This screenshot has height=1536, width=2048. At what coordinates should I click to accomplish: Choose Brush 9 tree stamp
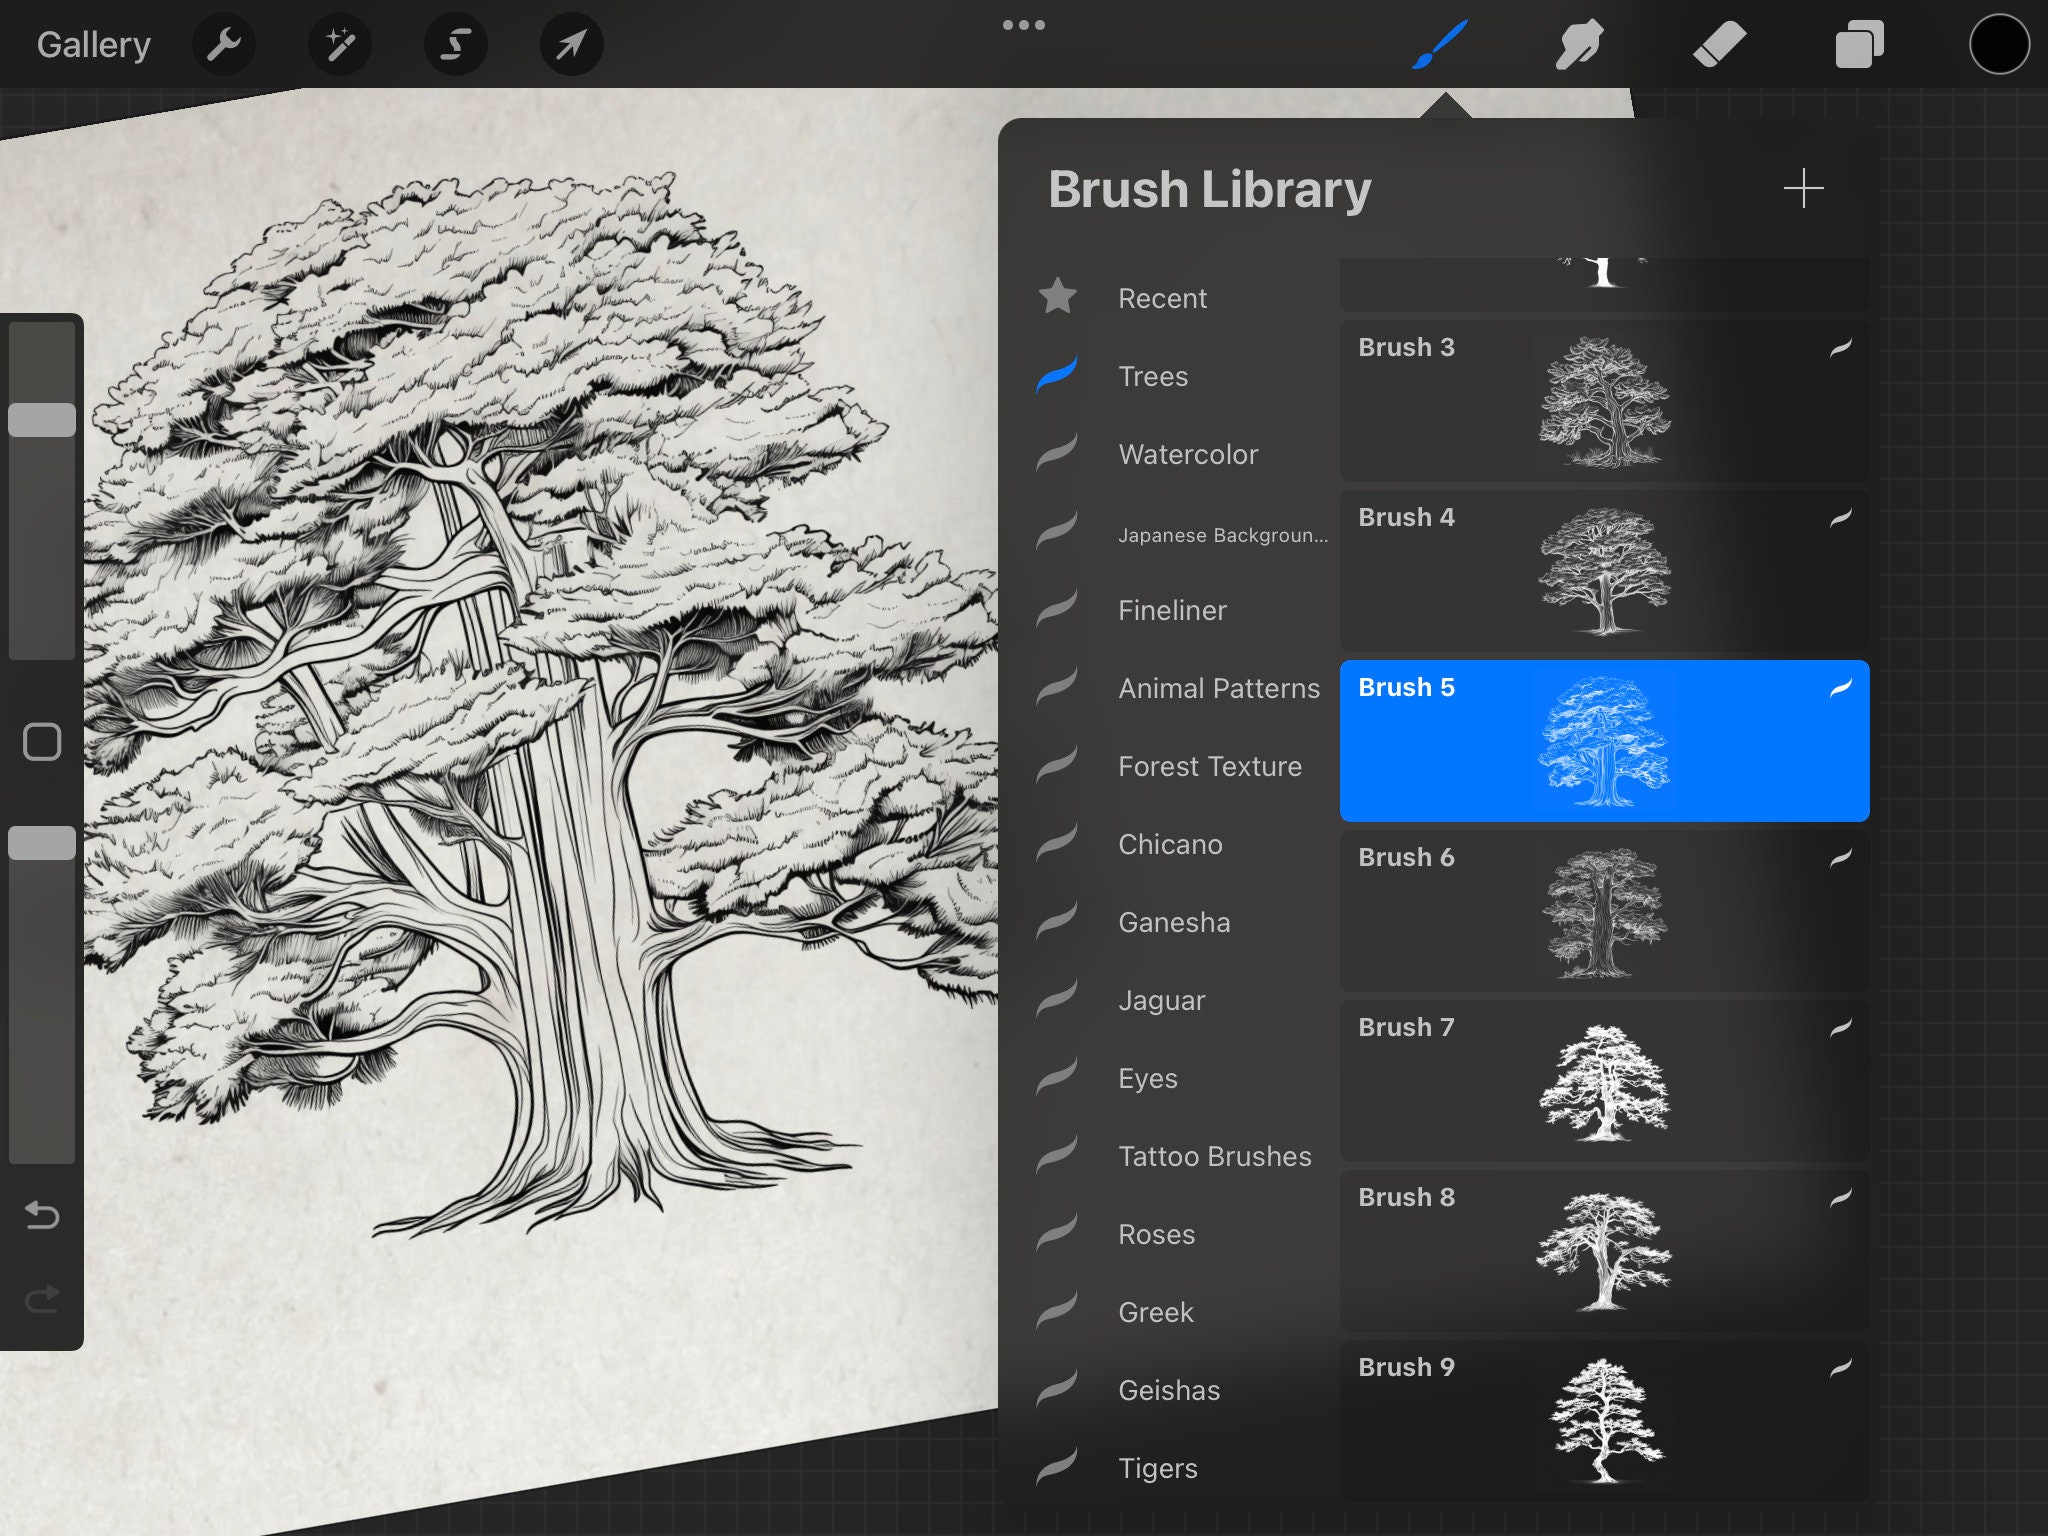1604,1421
